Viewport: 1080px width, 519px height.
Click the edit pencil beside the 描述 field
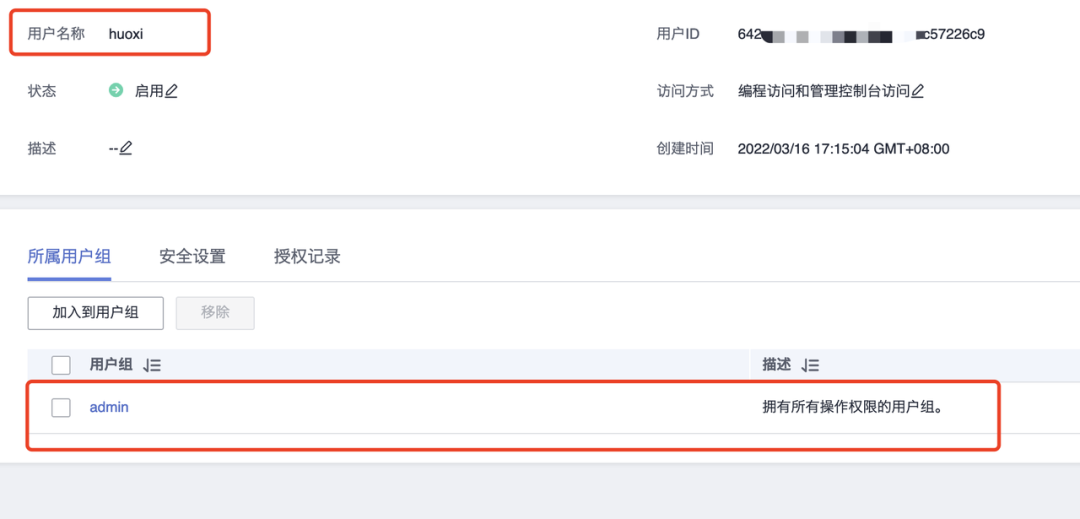pyautogui.click(x=125, y=148)
